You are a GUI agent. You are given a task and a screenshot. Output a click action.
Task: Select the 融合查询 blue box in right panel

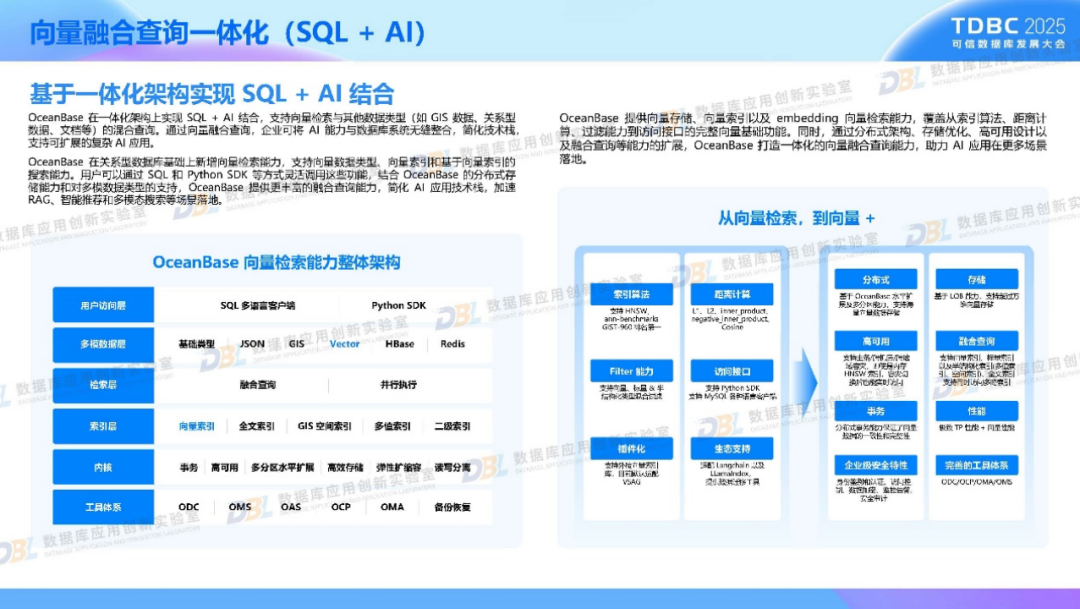pyautogui.click(x=977, y=341)
